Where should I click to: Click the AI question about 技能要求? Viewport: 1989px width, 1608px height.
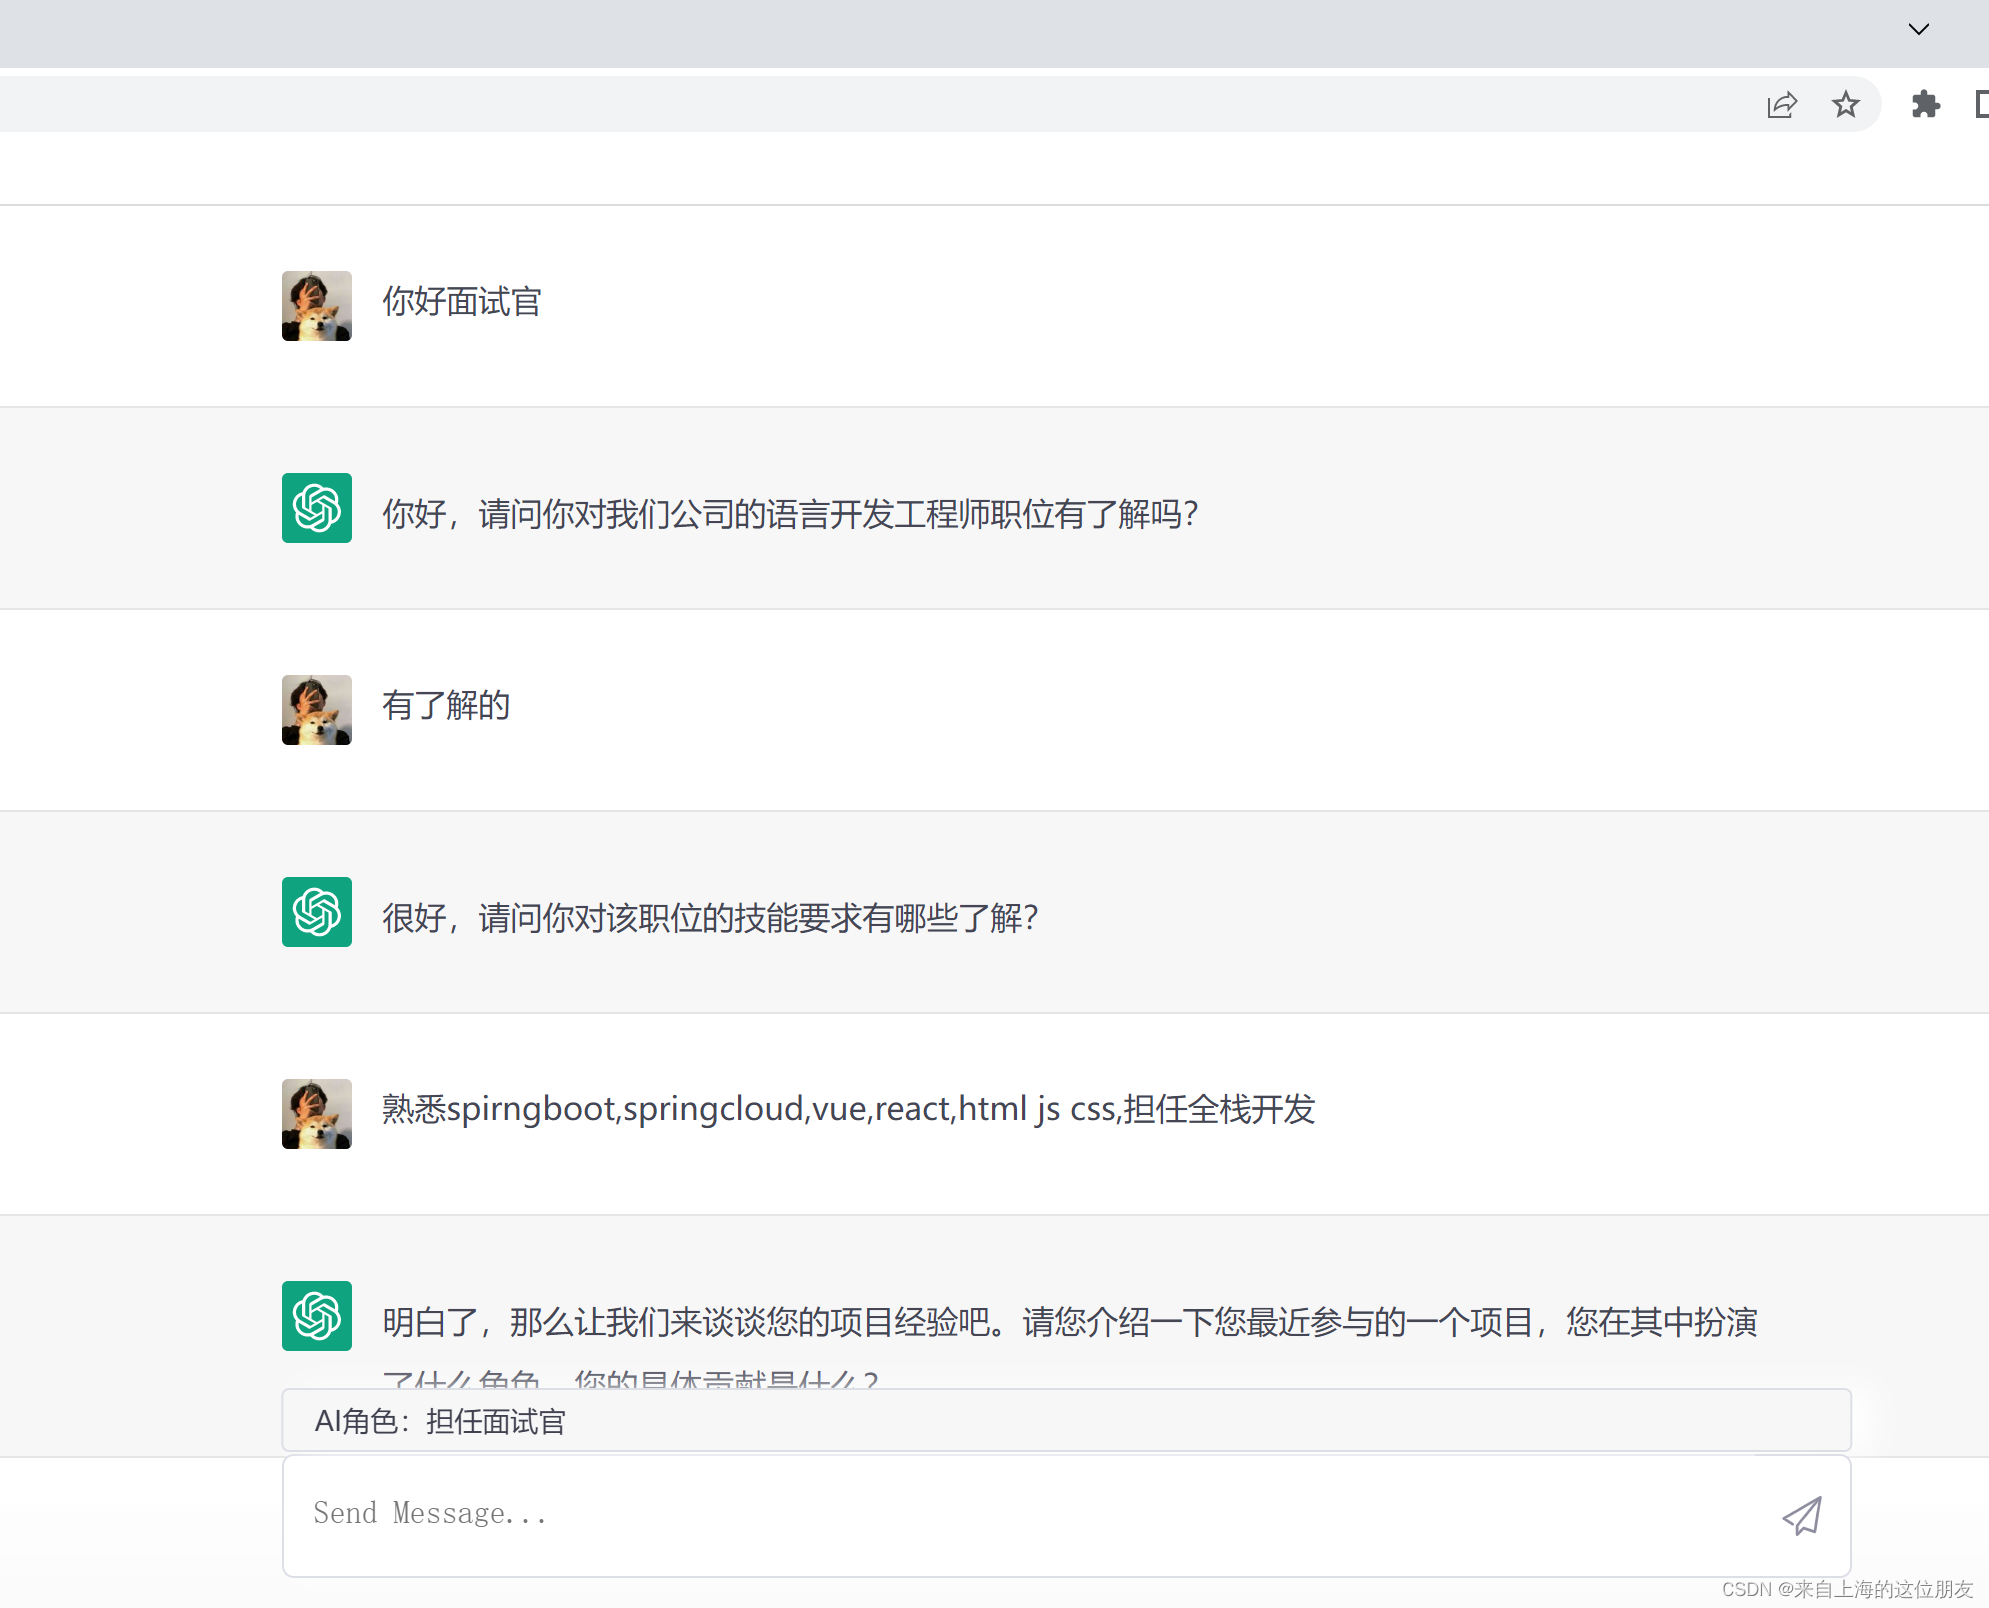tap(710, 918)
